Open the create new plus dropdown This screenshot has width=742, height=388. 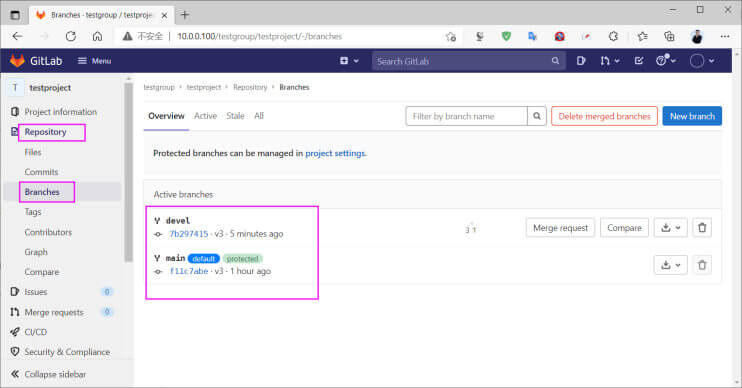tap(349, 61)
